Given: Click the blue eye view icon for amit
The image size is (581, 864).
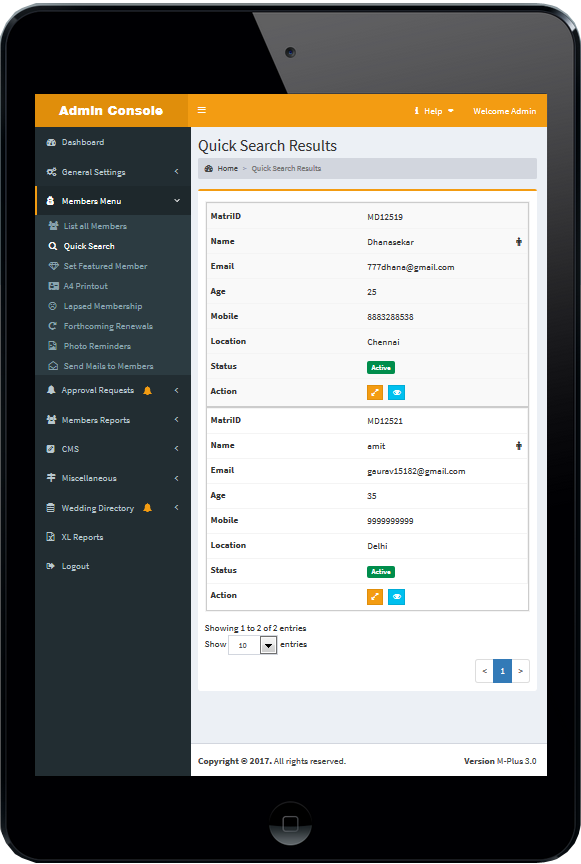Looking at the screenshot, I should (x=396, y=597).
